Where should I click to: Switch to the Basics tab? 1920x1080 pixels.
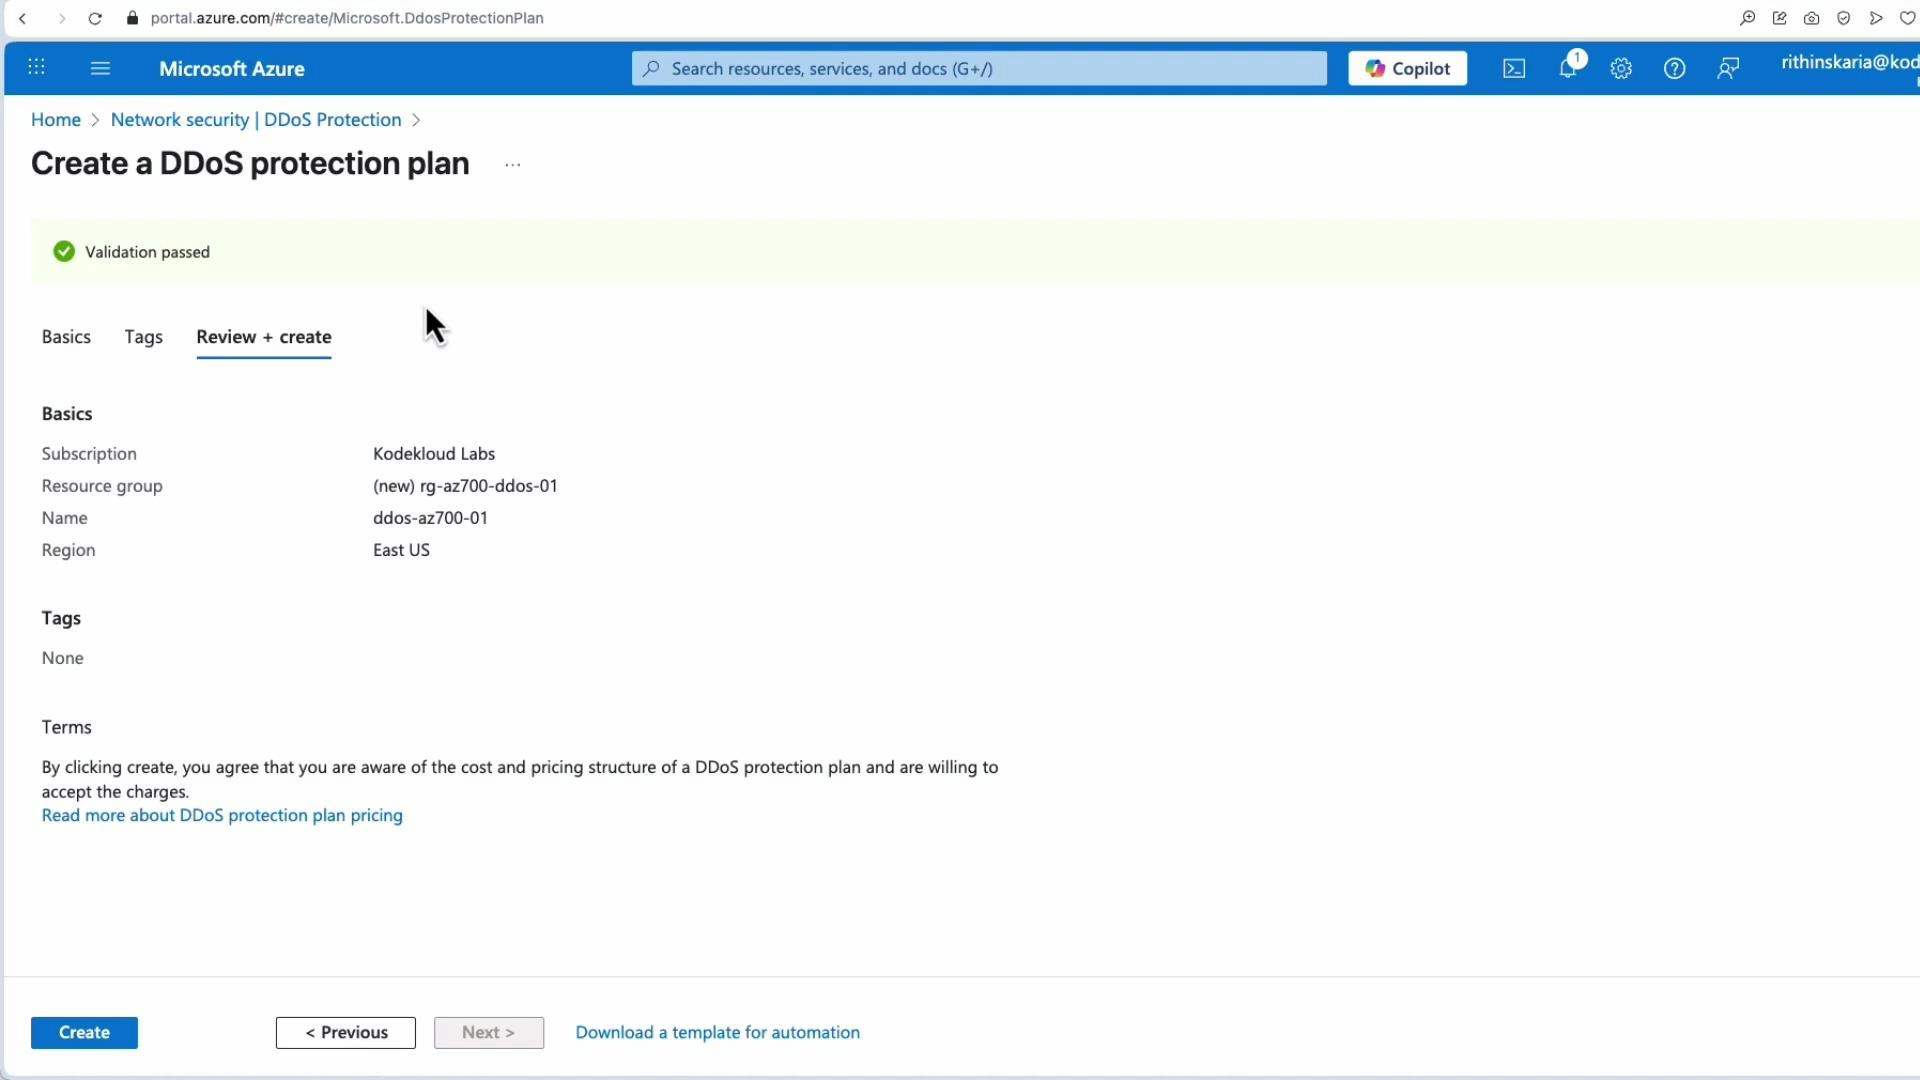[66, 337]
